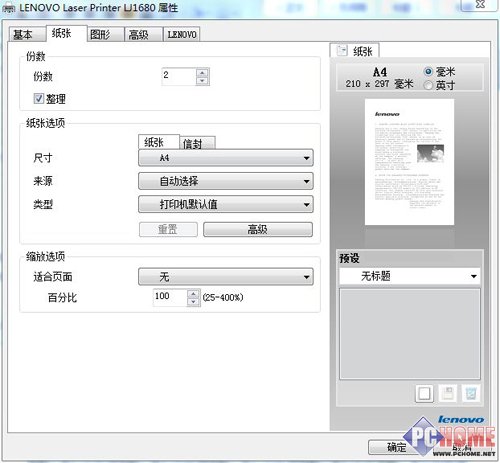500x463 pixels.
Task: Select the 信封 envelope sub-tab
Action: click(198, 143)
